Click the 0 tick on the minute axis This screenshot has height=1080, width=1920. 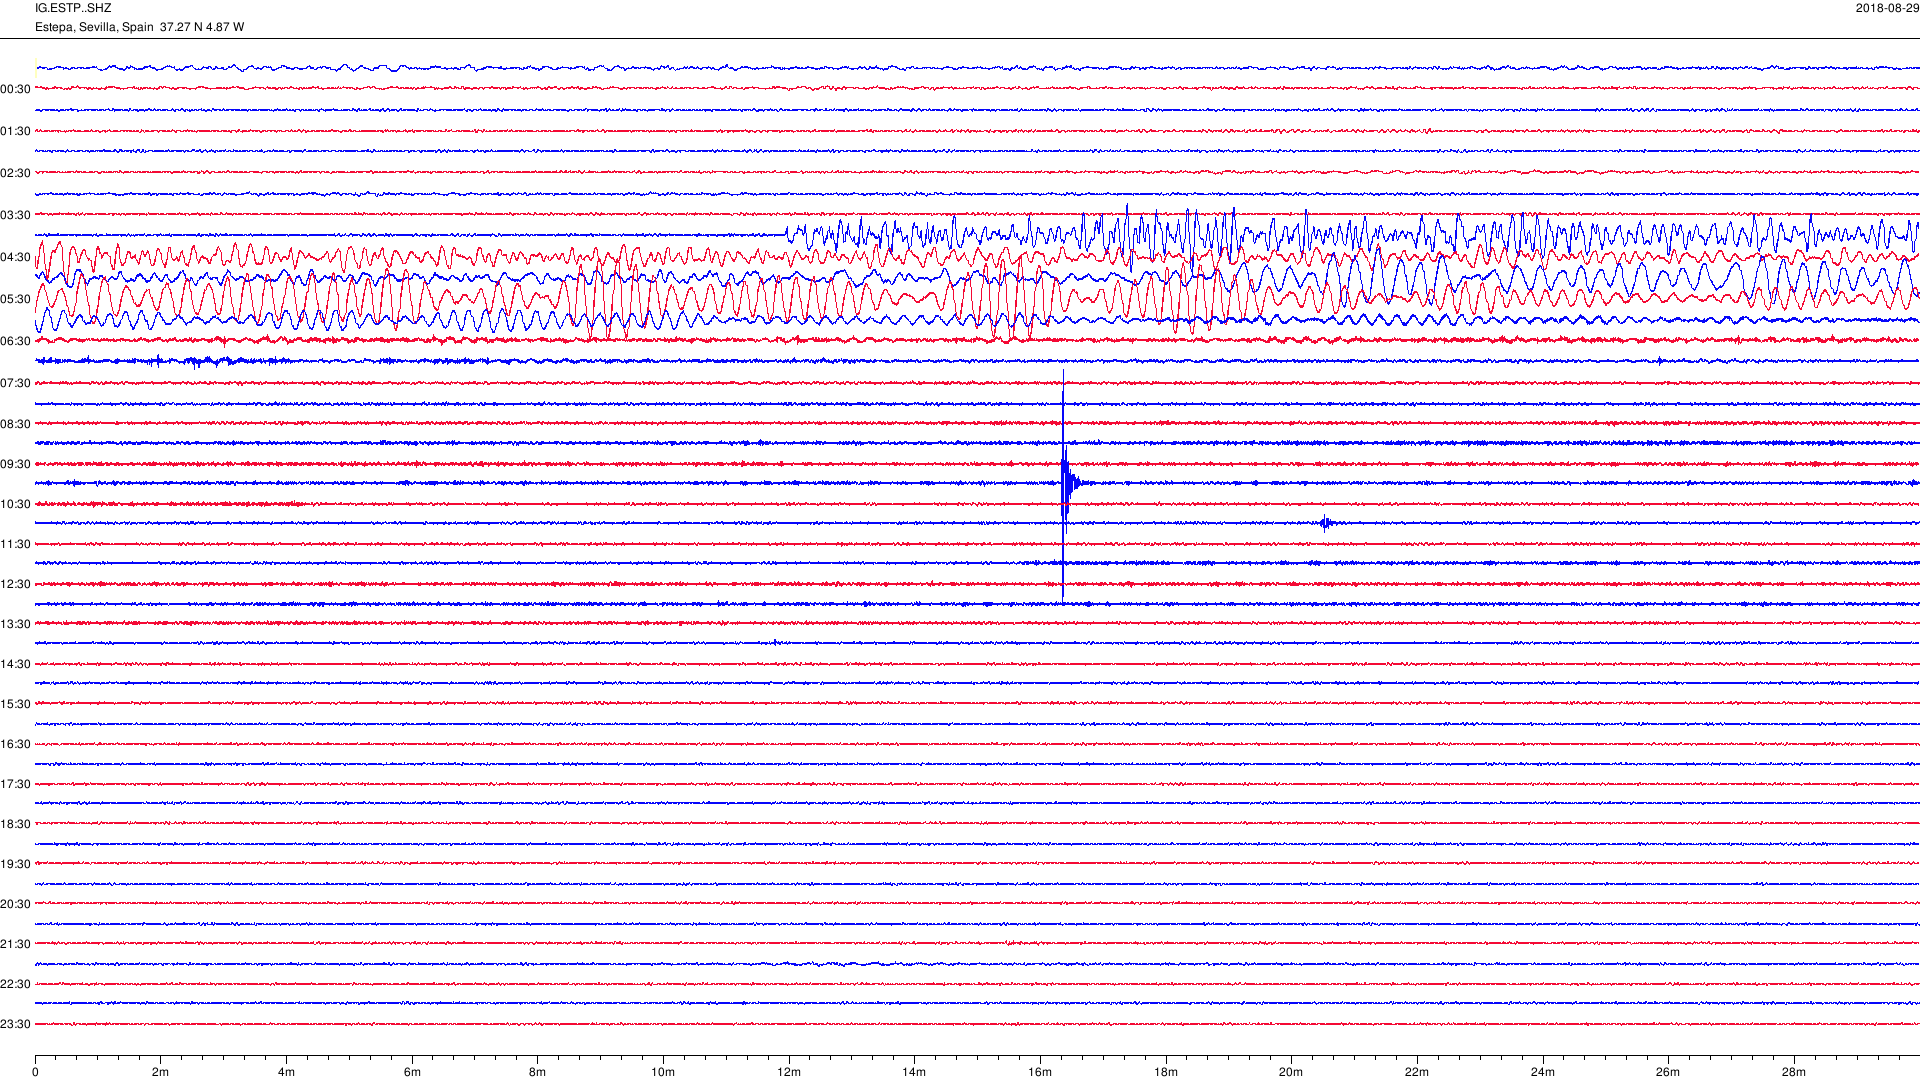pyautogui.click(x=35, y=1072)
